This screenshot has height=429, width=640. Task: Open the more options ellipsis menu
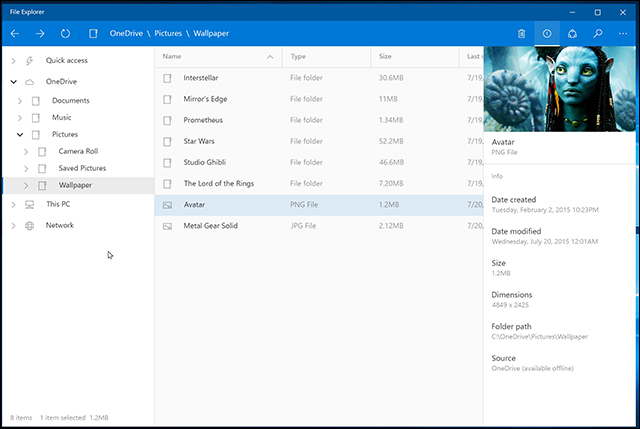(623, 33)
